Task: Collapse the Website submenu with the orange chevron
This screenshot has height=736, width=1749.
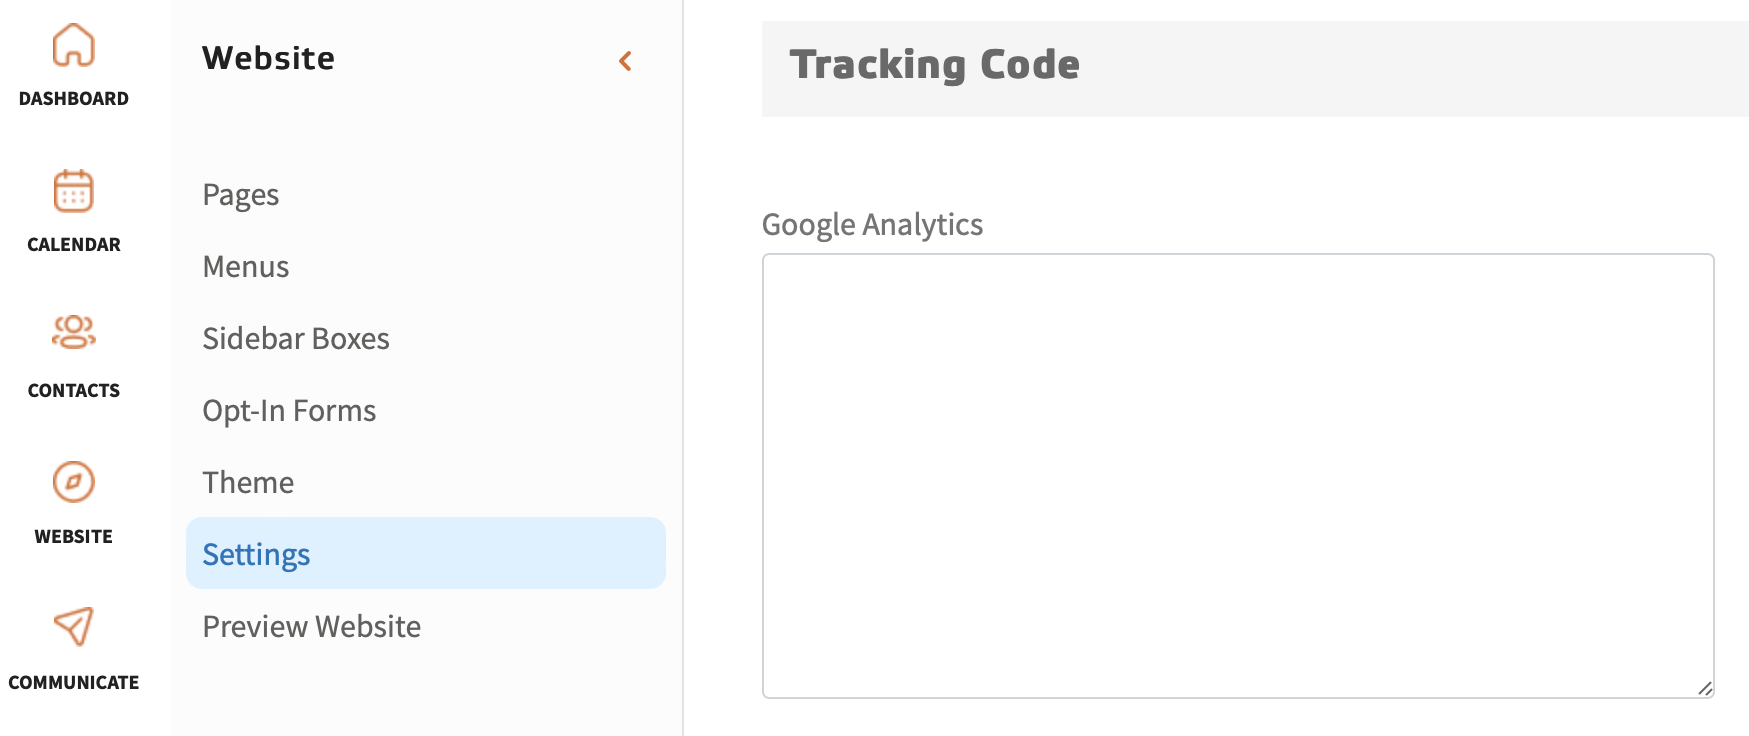Action: click(625, 61)
